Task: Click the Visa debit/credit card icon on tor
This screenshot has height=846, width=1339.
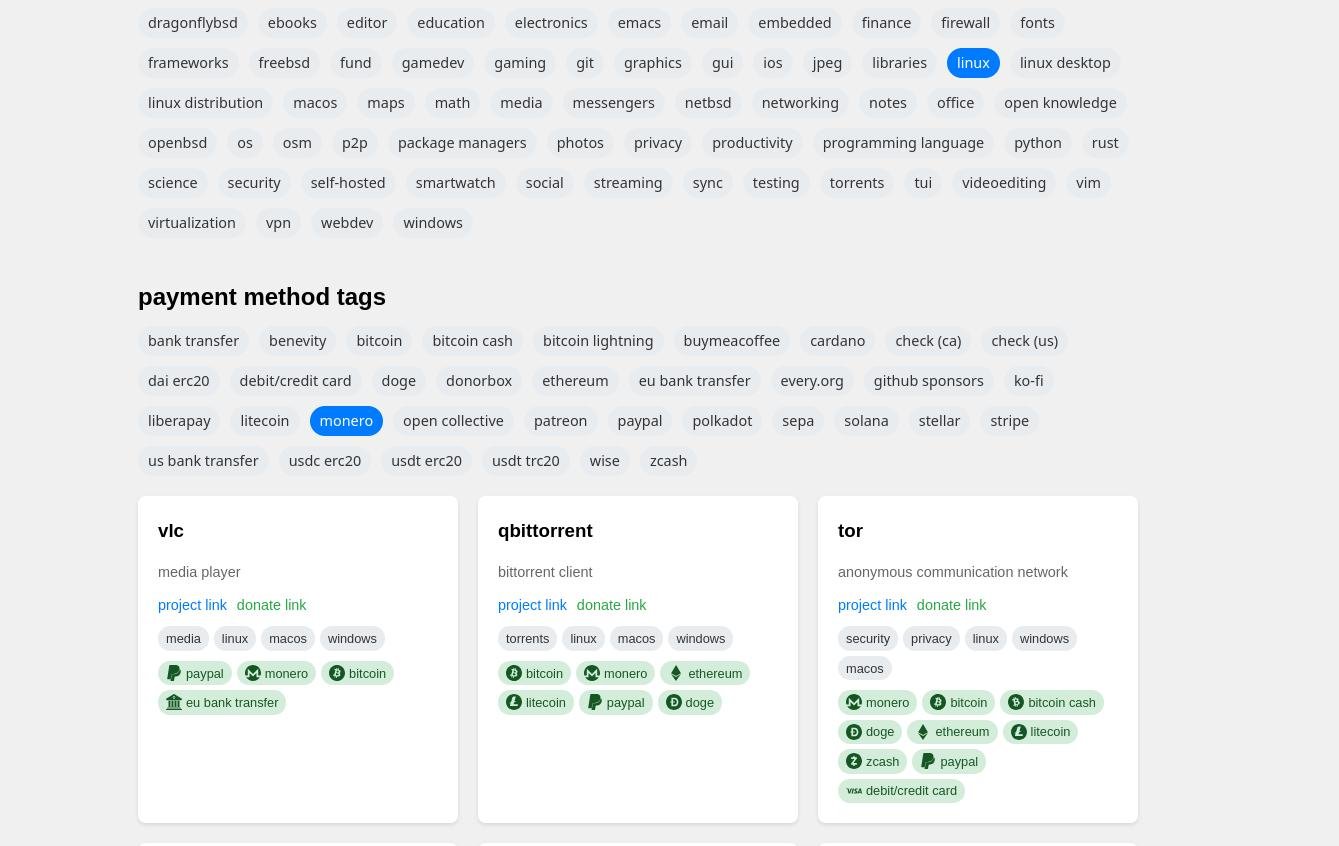Action: pos(854,791)
